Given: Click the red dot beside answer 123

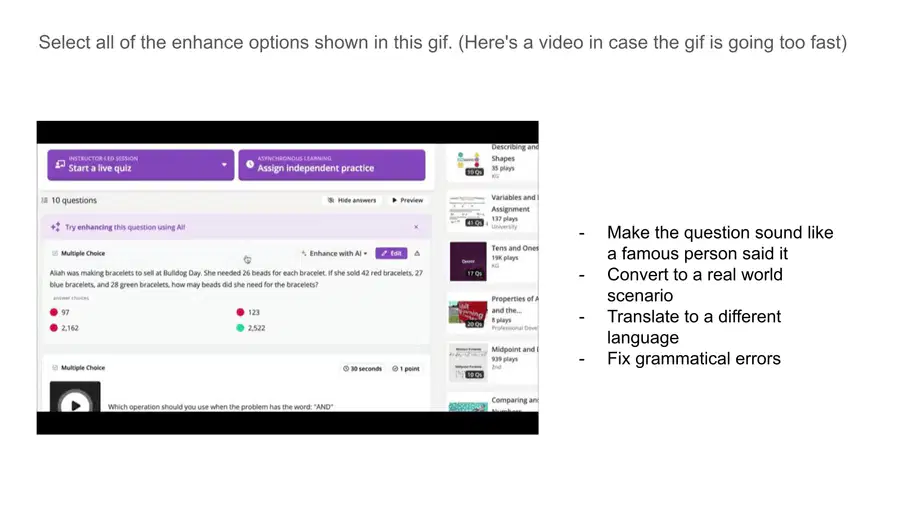Looking at the screenshot, I should point(240,312).
